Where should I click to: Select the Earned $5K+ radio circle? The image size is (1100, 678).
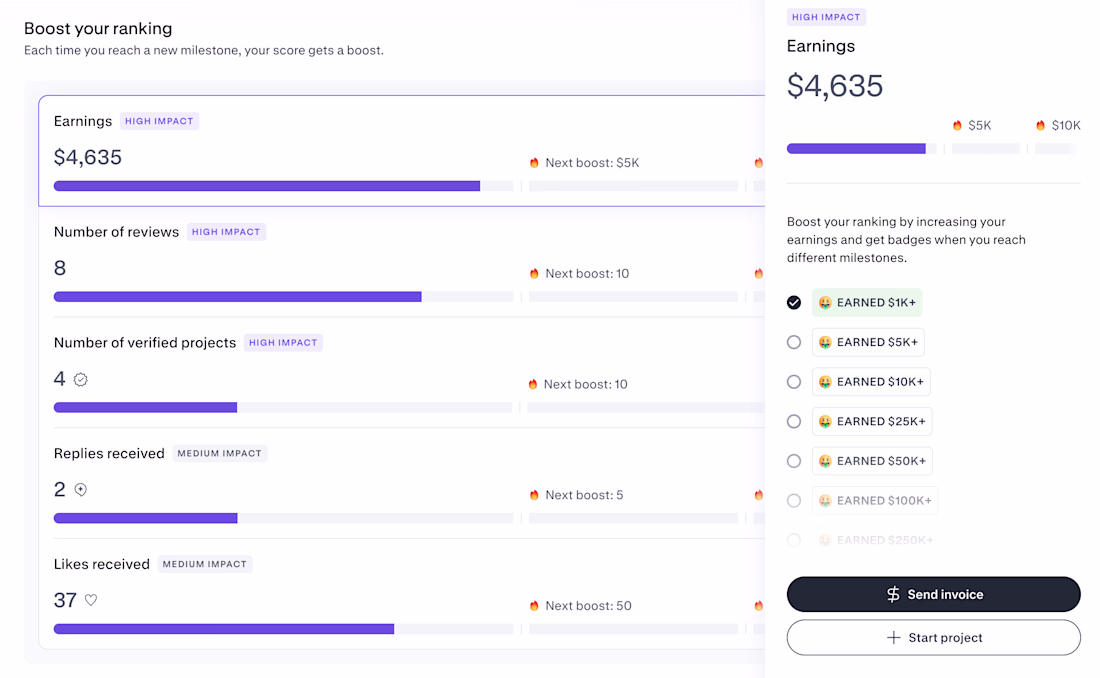click(794, 342)
